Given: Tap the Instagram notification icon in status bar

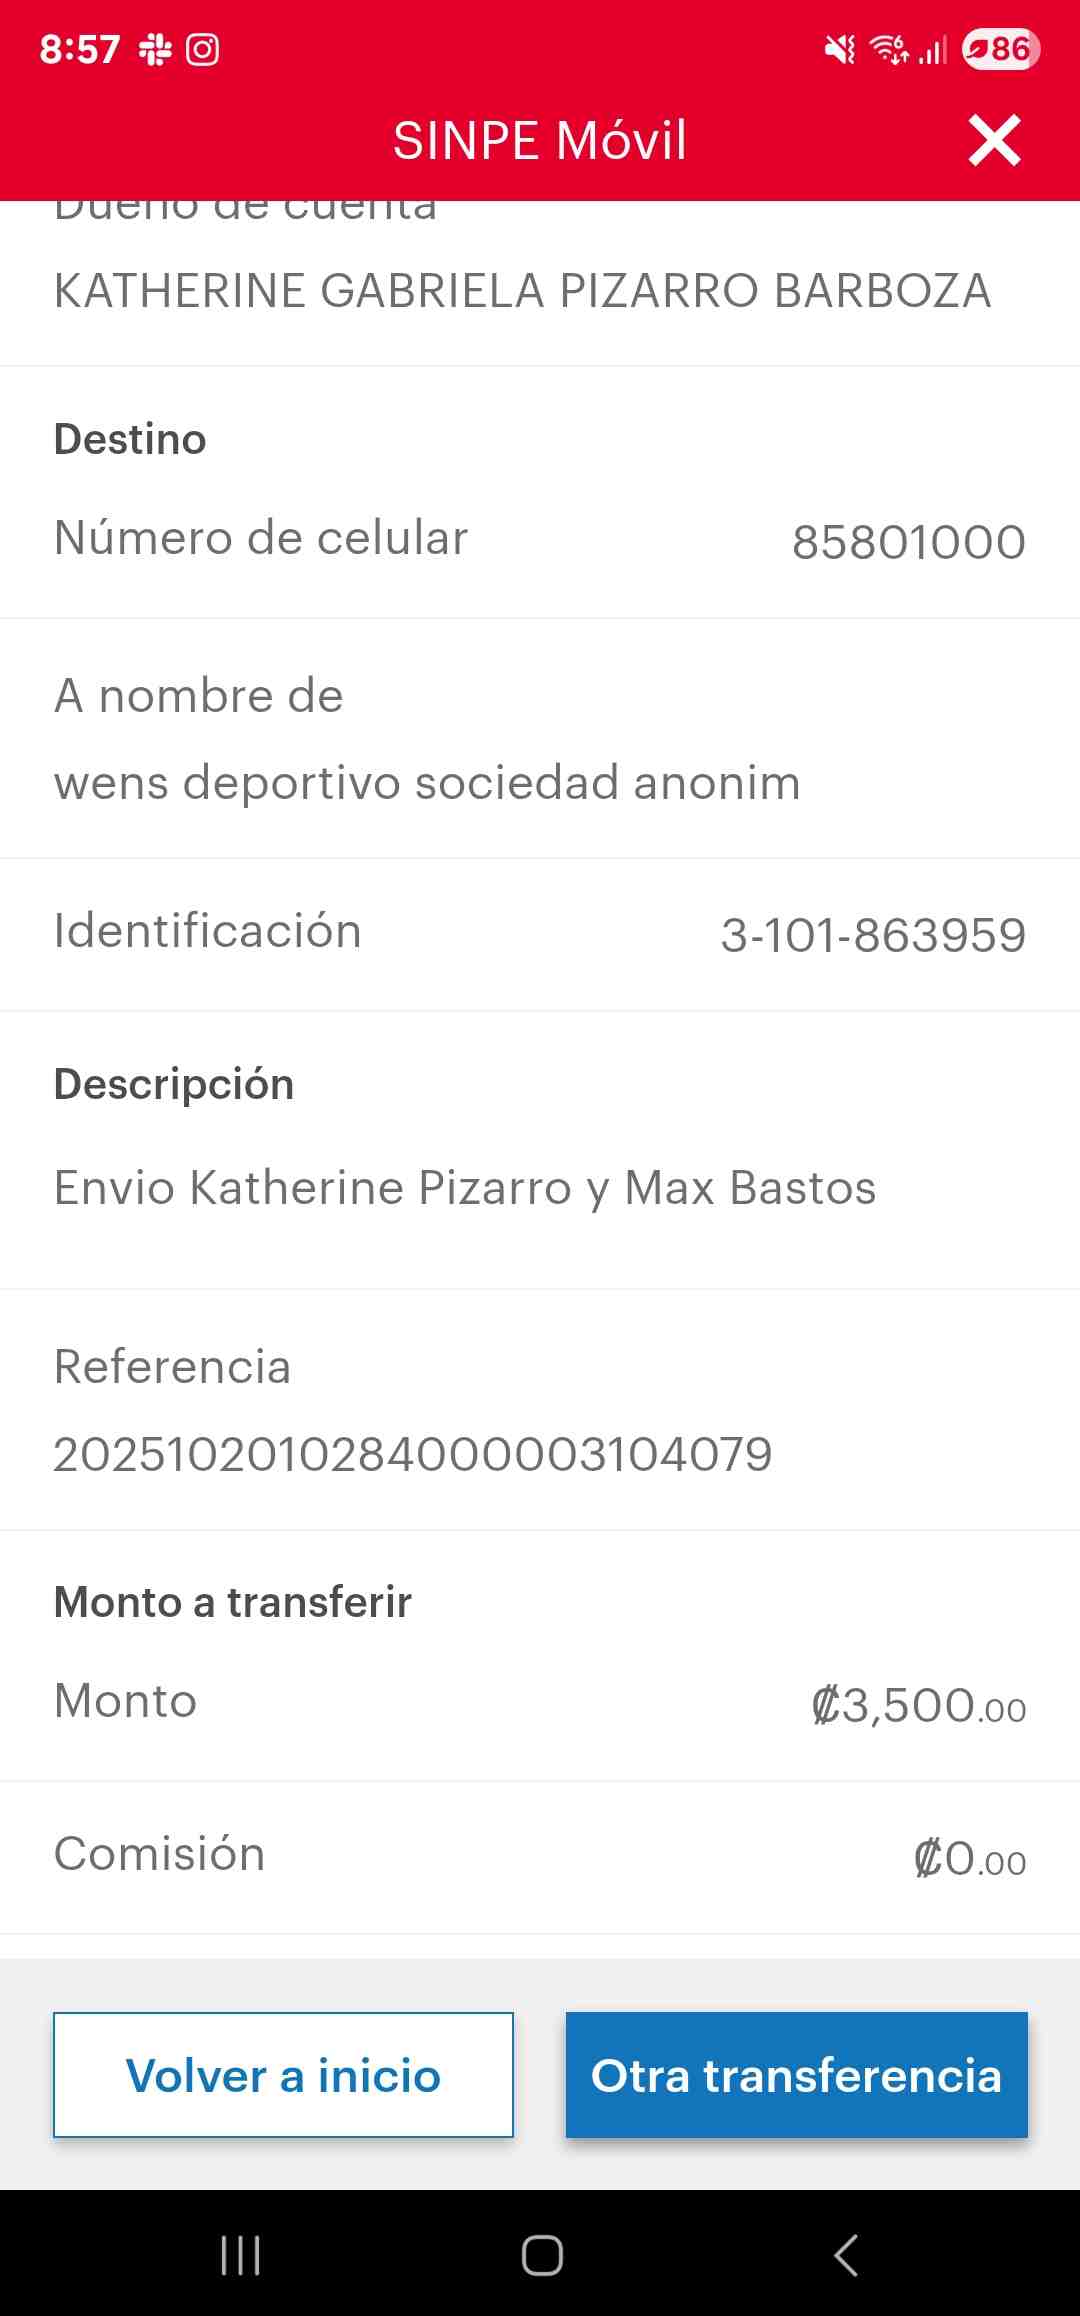Looking at the screenshot, I should click(202, 49).
